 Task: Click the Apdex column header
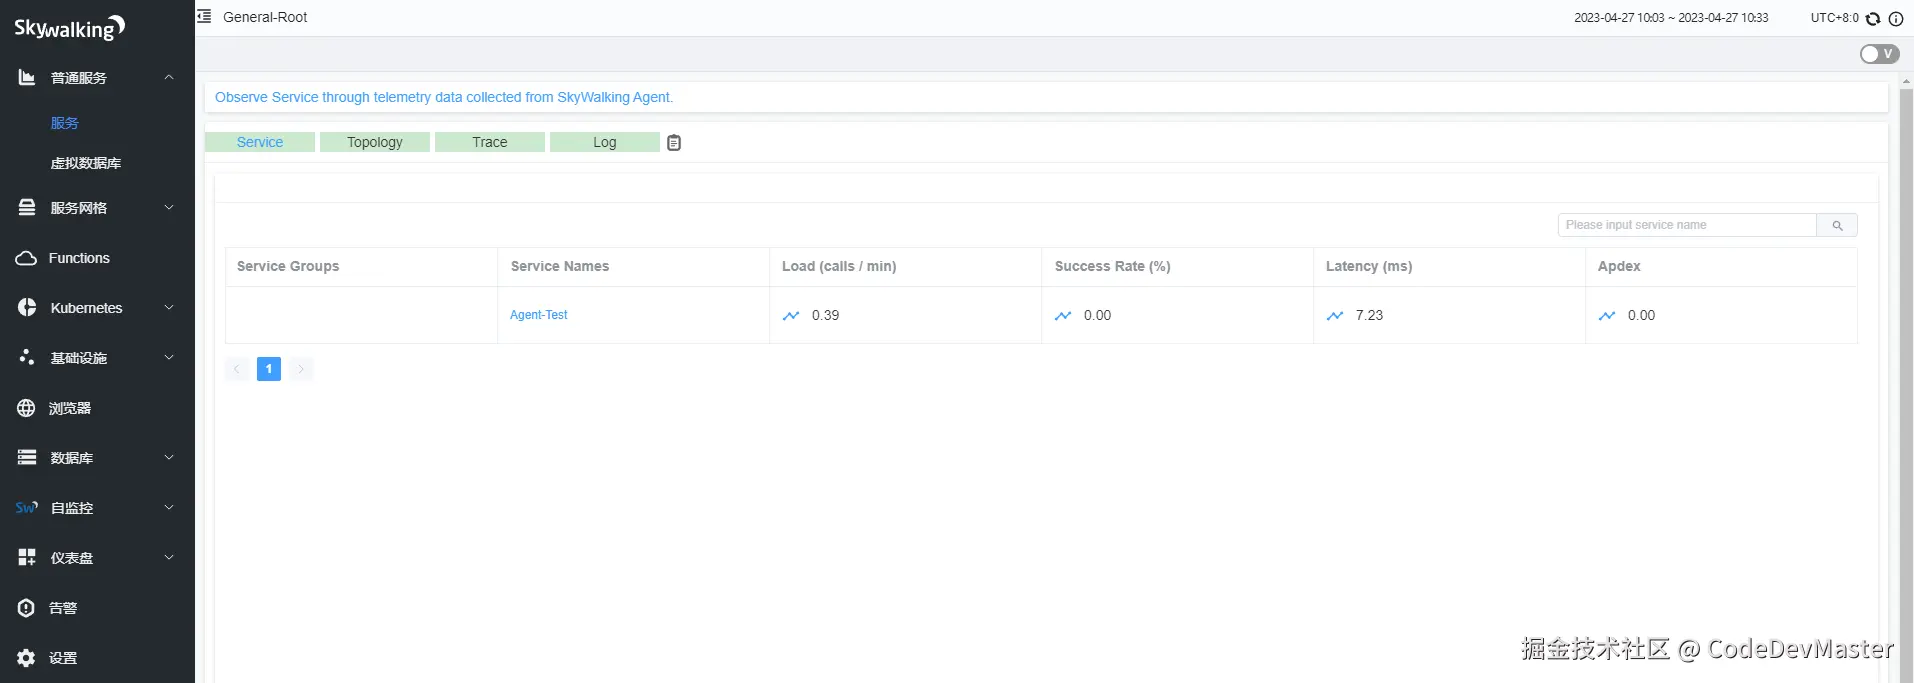click(x=1619, y=266)
